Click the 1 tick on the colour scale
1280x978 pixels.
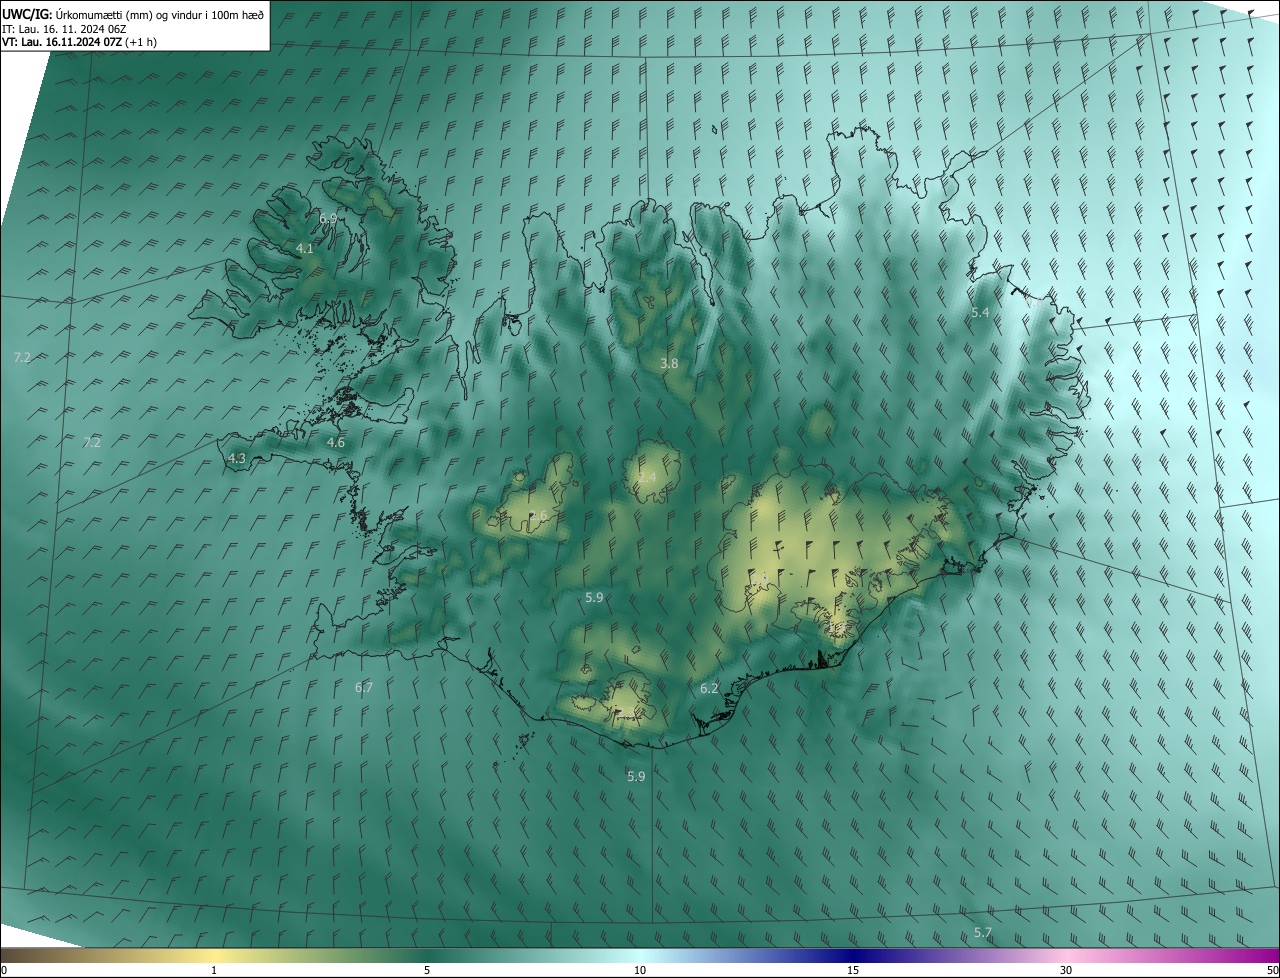[214, 970]
